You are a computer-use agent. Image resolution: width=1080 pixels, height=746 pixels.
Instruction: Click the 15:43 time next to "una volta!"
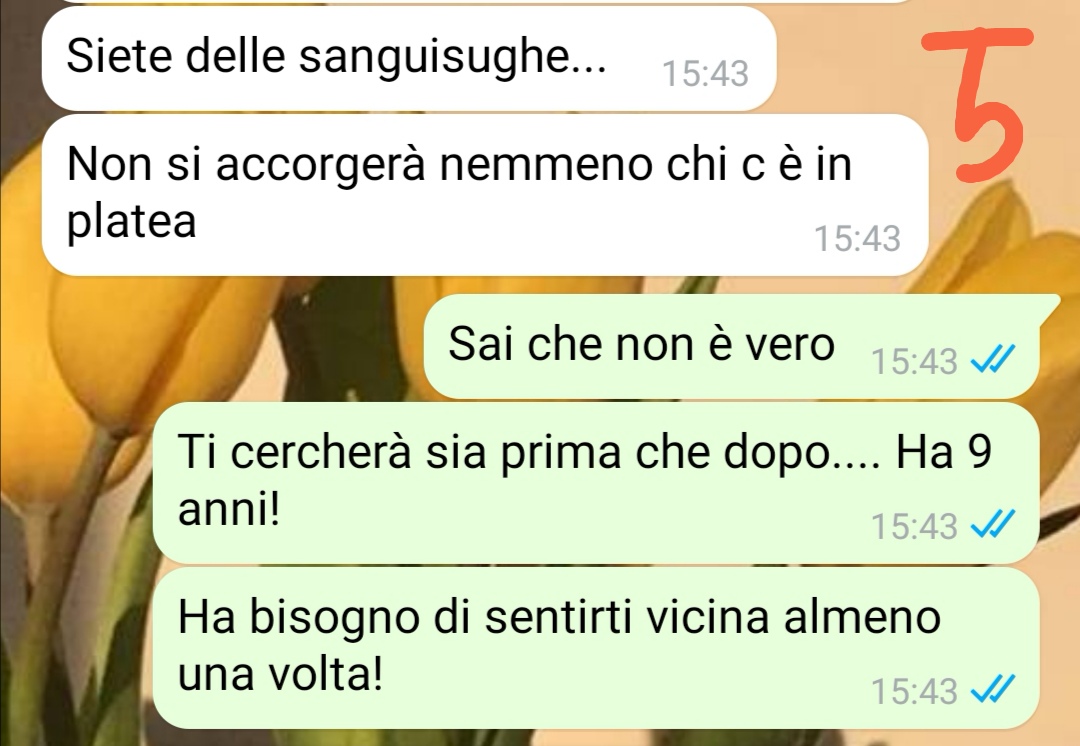915,691
